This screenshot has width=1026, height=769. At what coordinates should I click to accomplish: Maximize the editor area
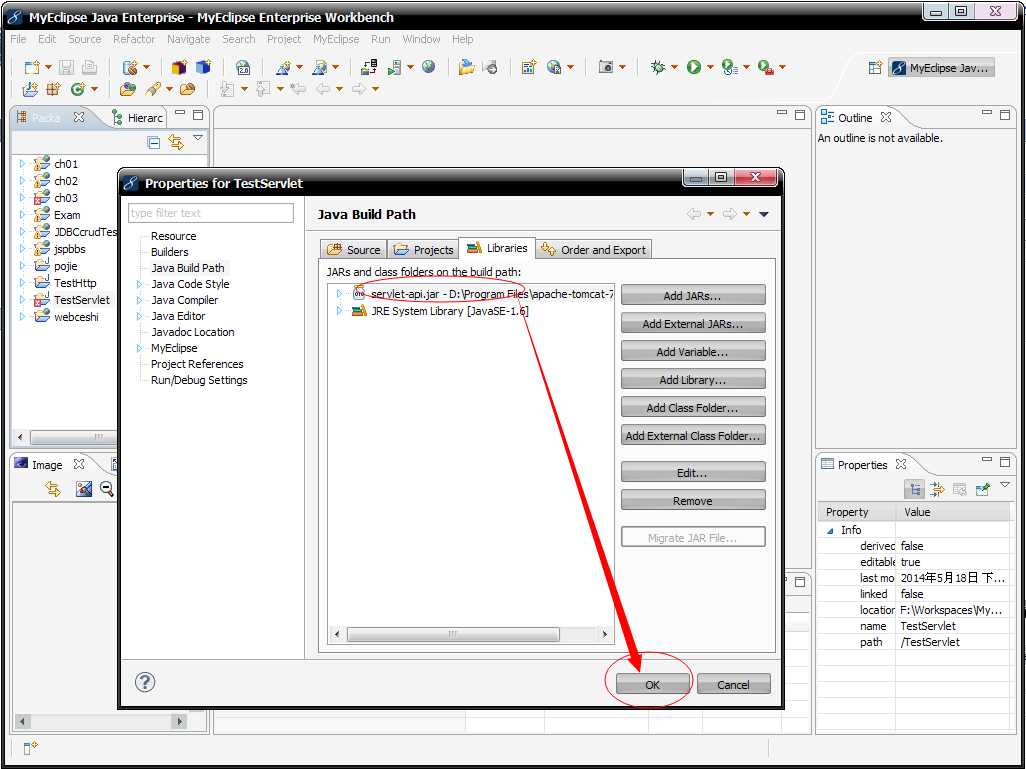(x=800, y=115)
